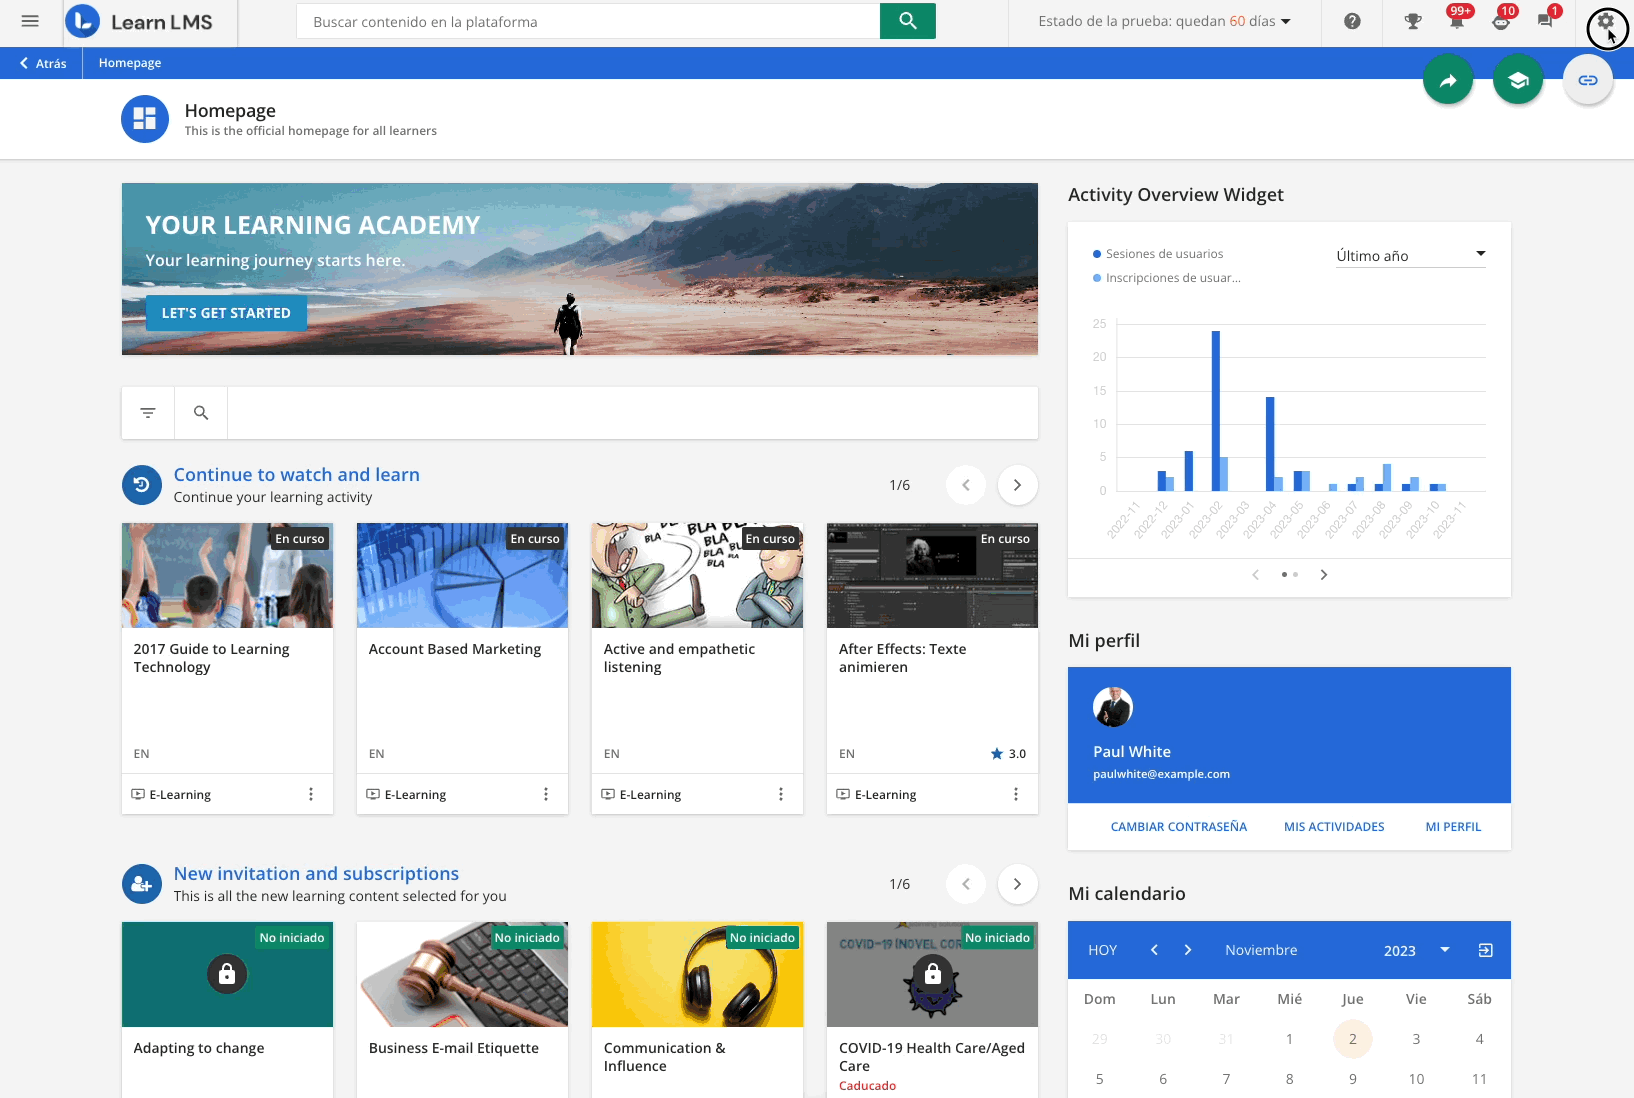1634x1098 pixels.
Task: Open options for 2017 Guide to Learning Technology
Action: (x=311, y=794)
